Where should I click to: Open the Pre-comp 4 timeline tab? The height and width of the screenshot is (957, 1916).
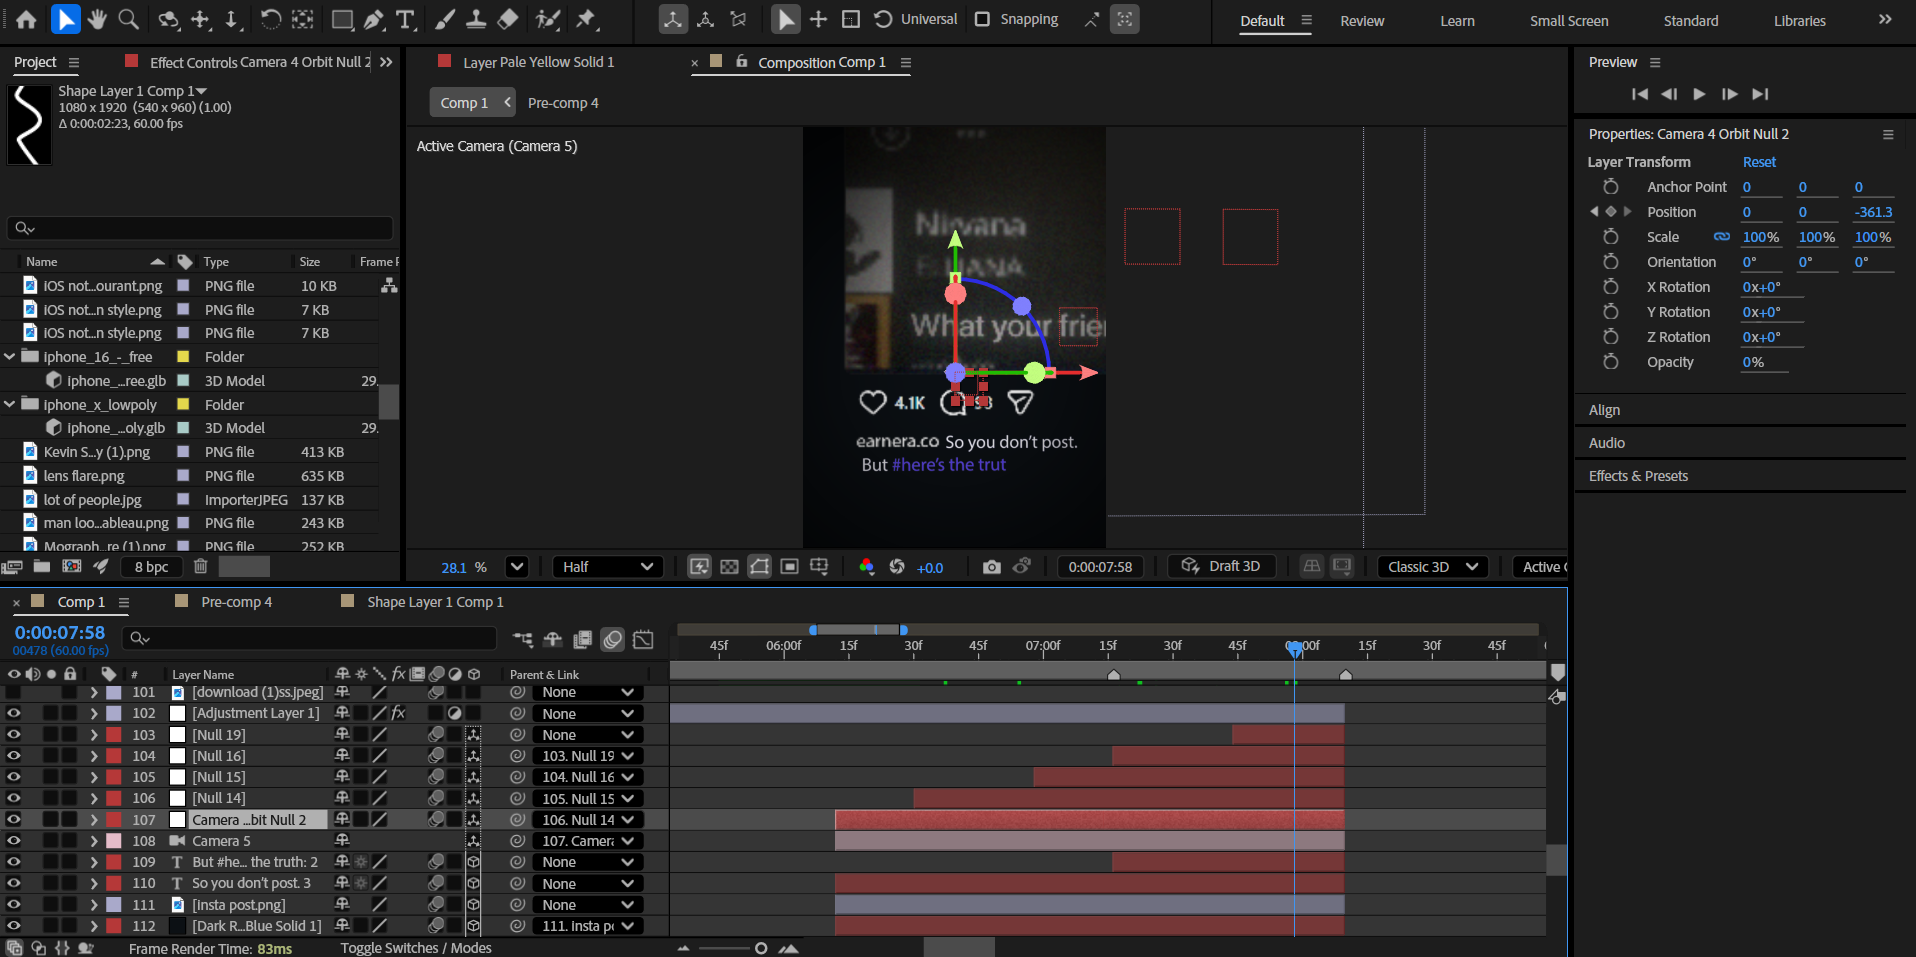(236, 602)
